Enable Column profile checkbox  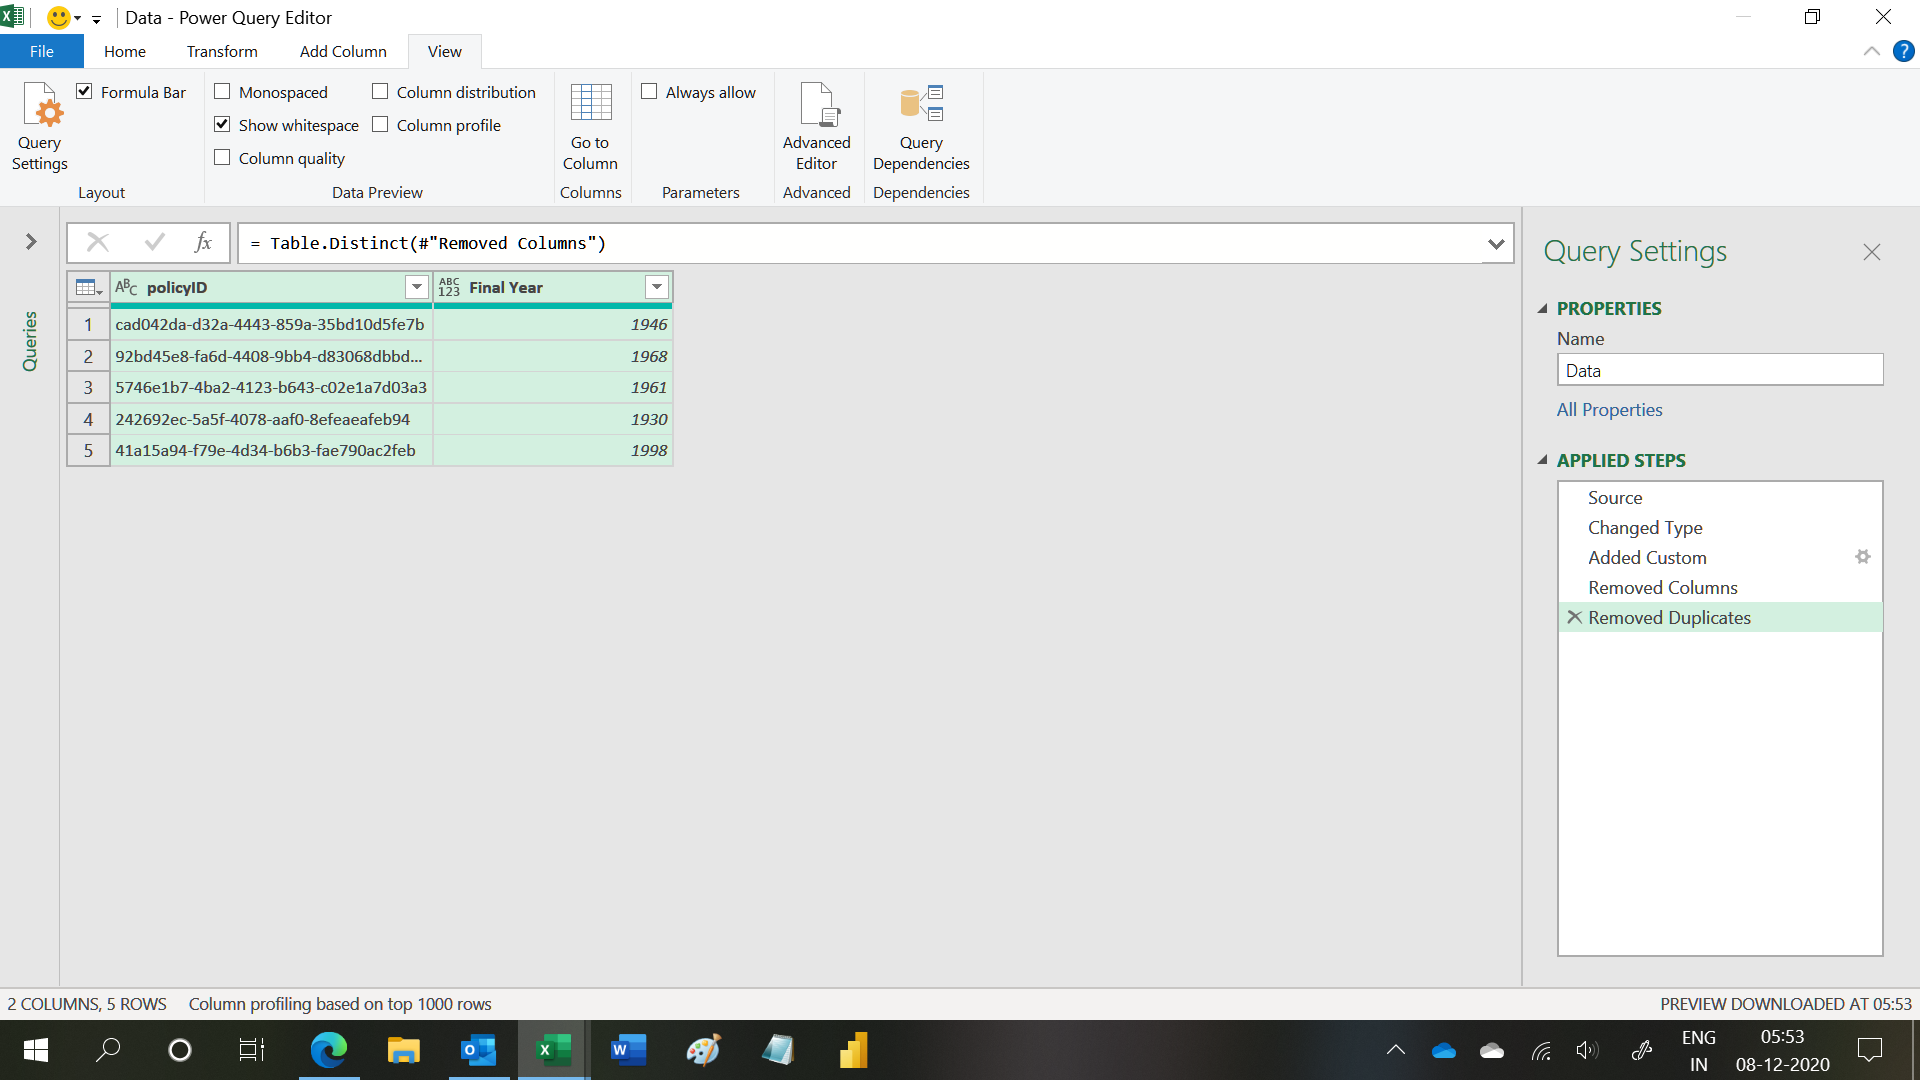pos(380,124)
